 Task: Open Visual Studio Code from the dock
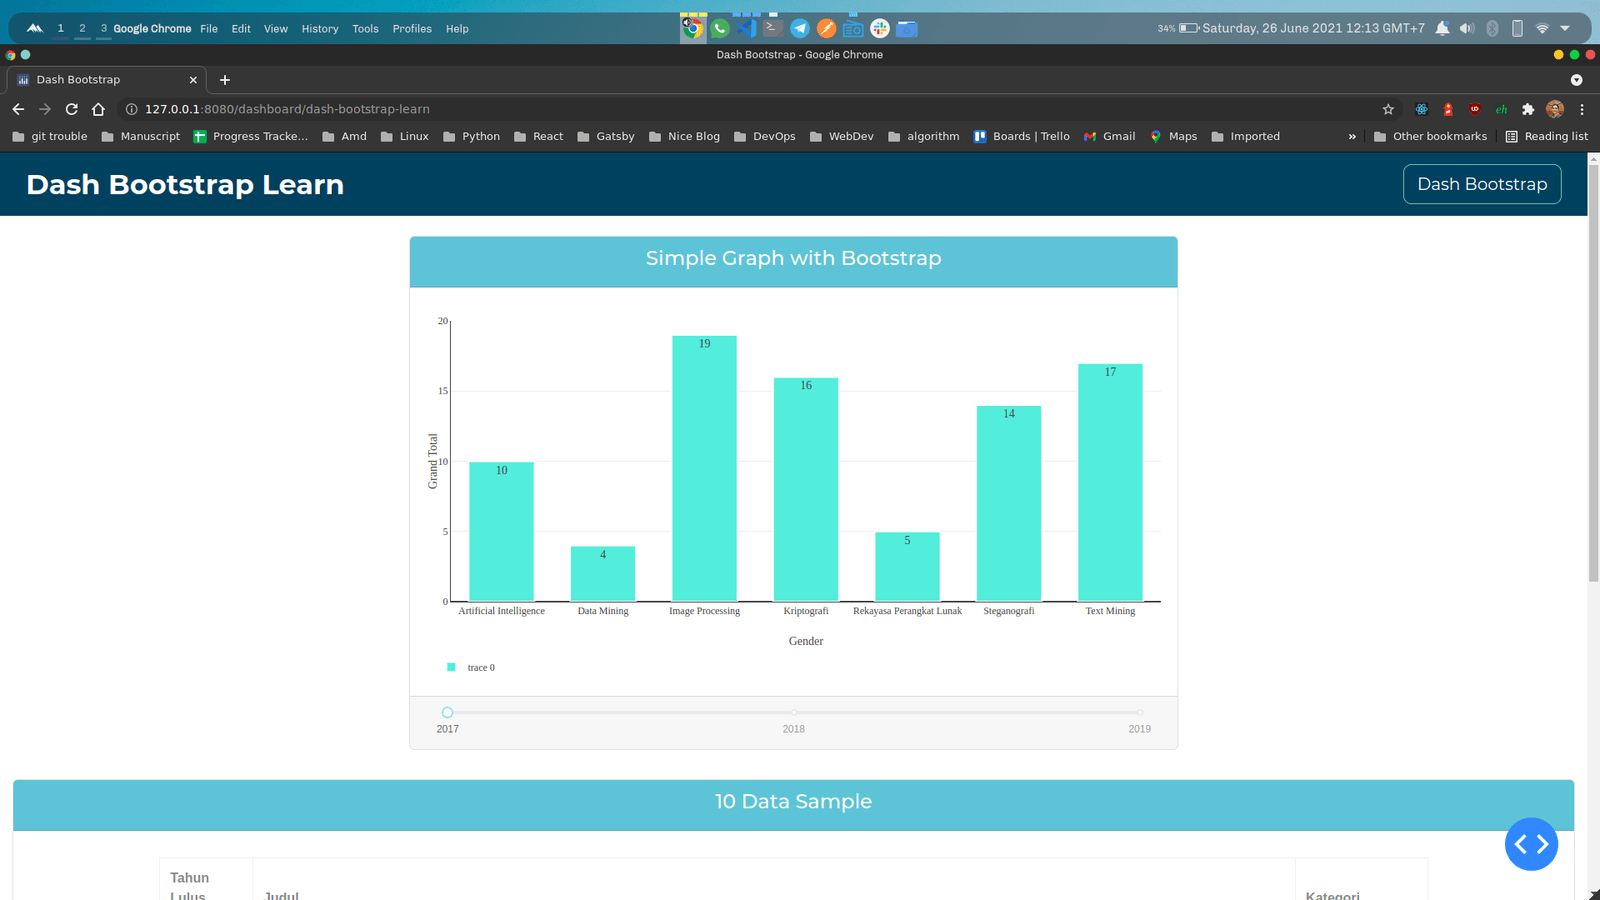[x=747, y=28]
